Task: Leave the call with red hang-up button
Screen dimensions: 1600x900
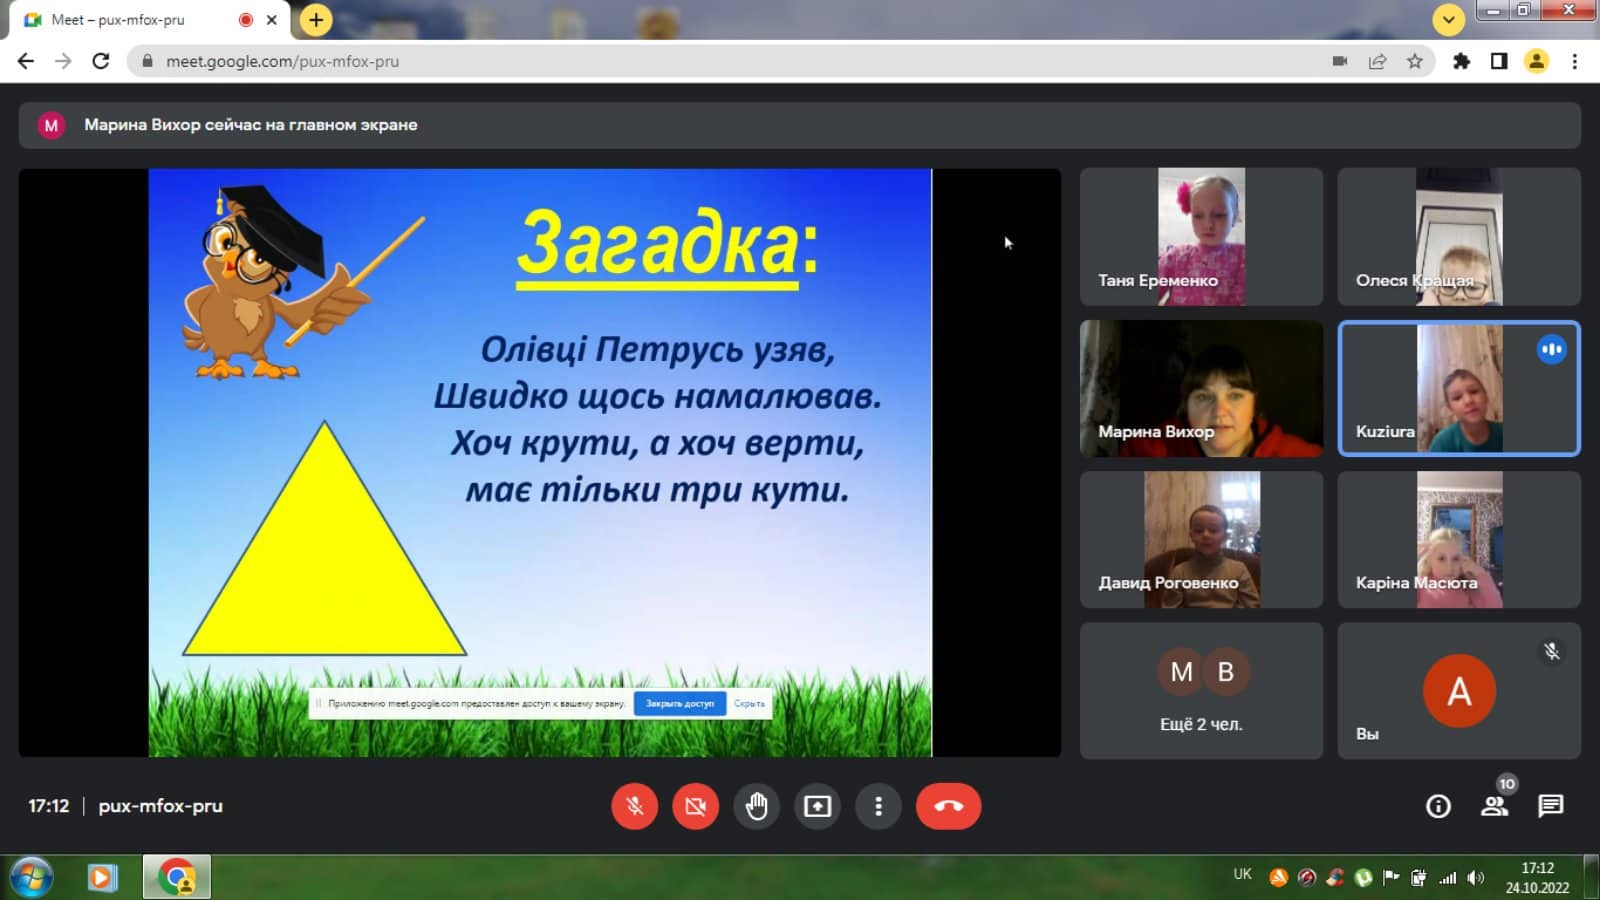Action: [948, 806]
